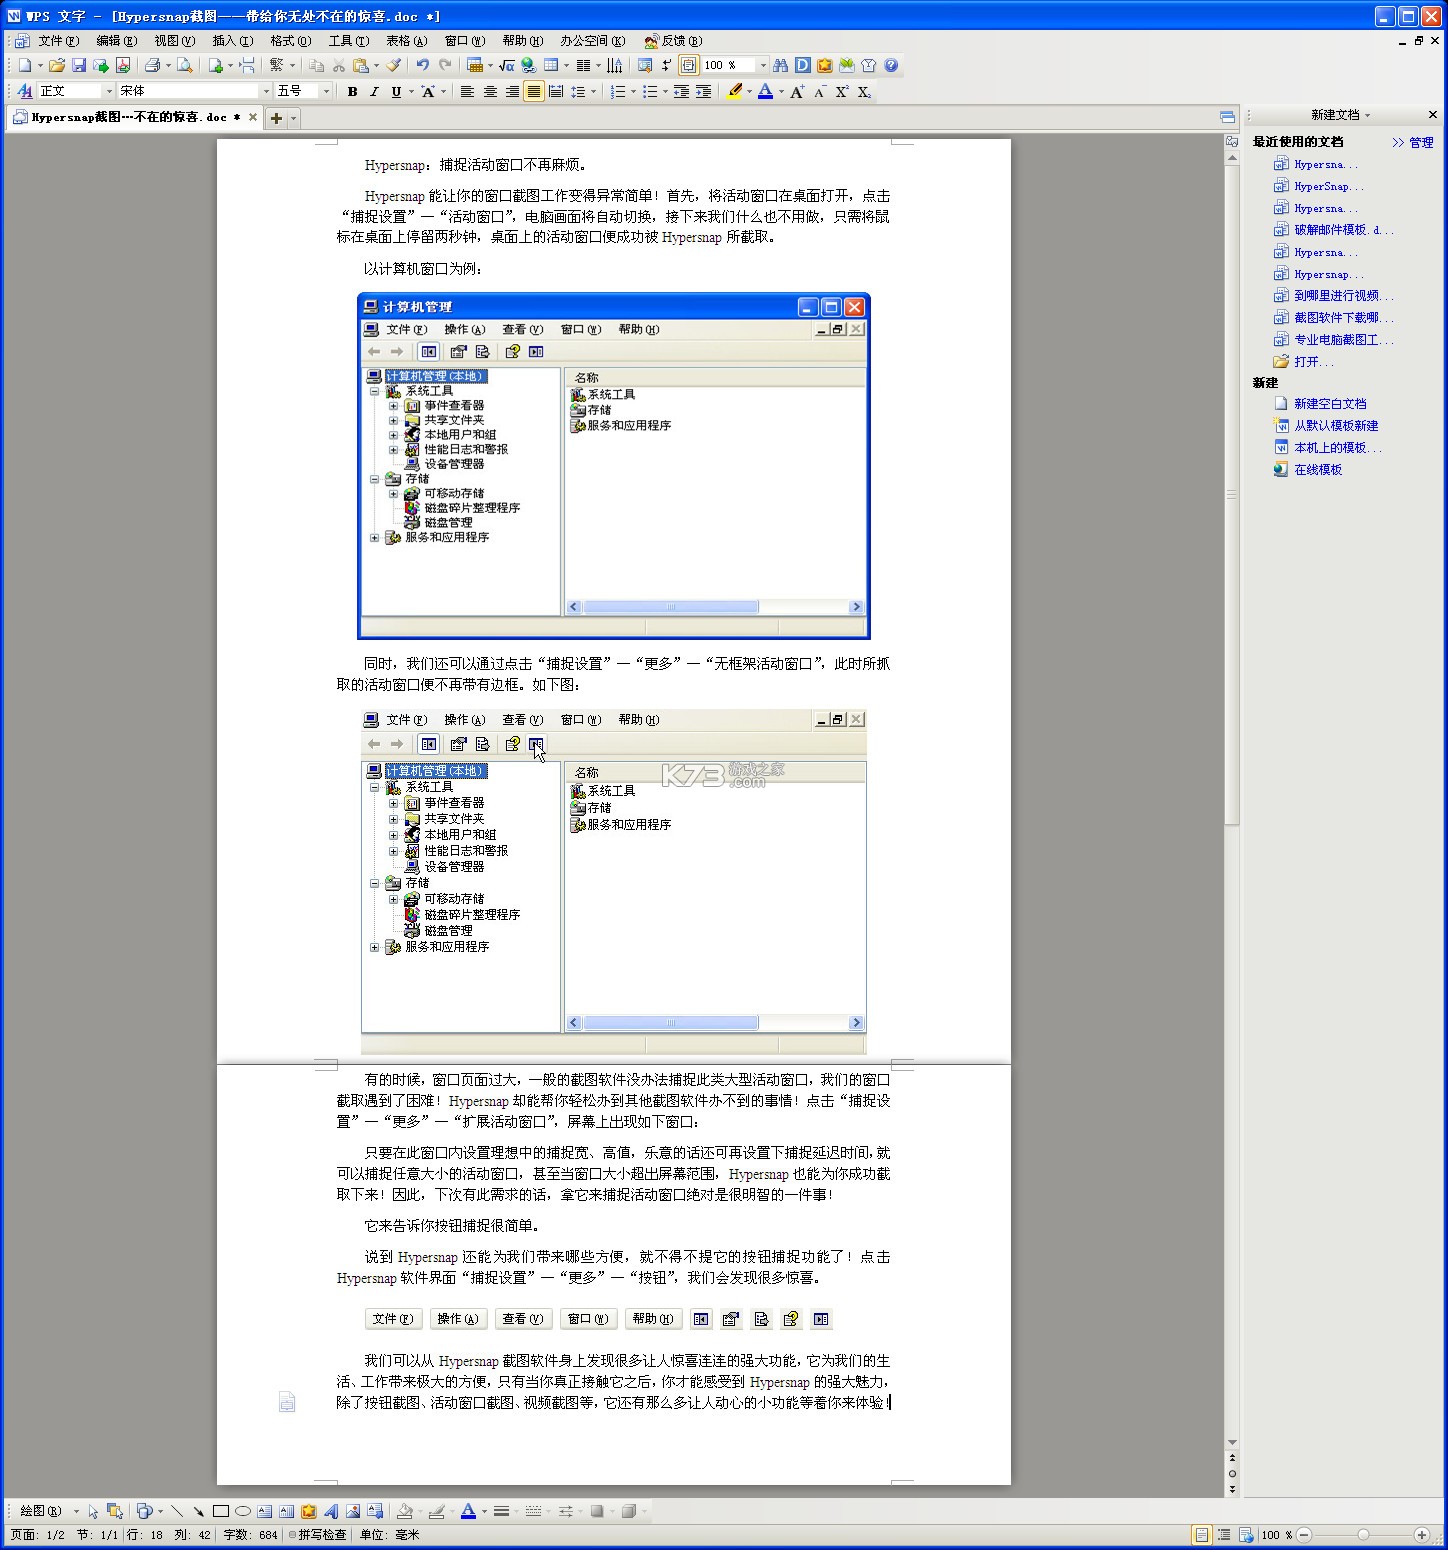Screen dimensions: 1448x1550
Task: Close the Hypersnap document tab
Action: click(253, 117)
